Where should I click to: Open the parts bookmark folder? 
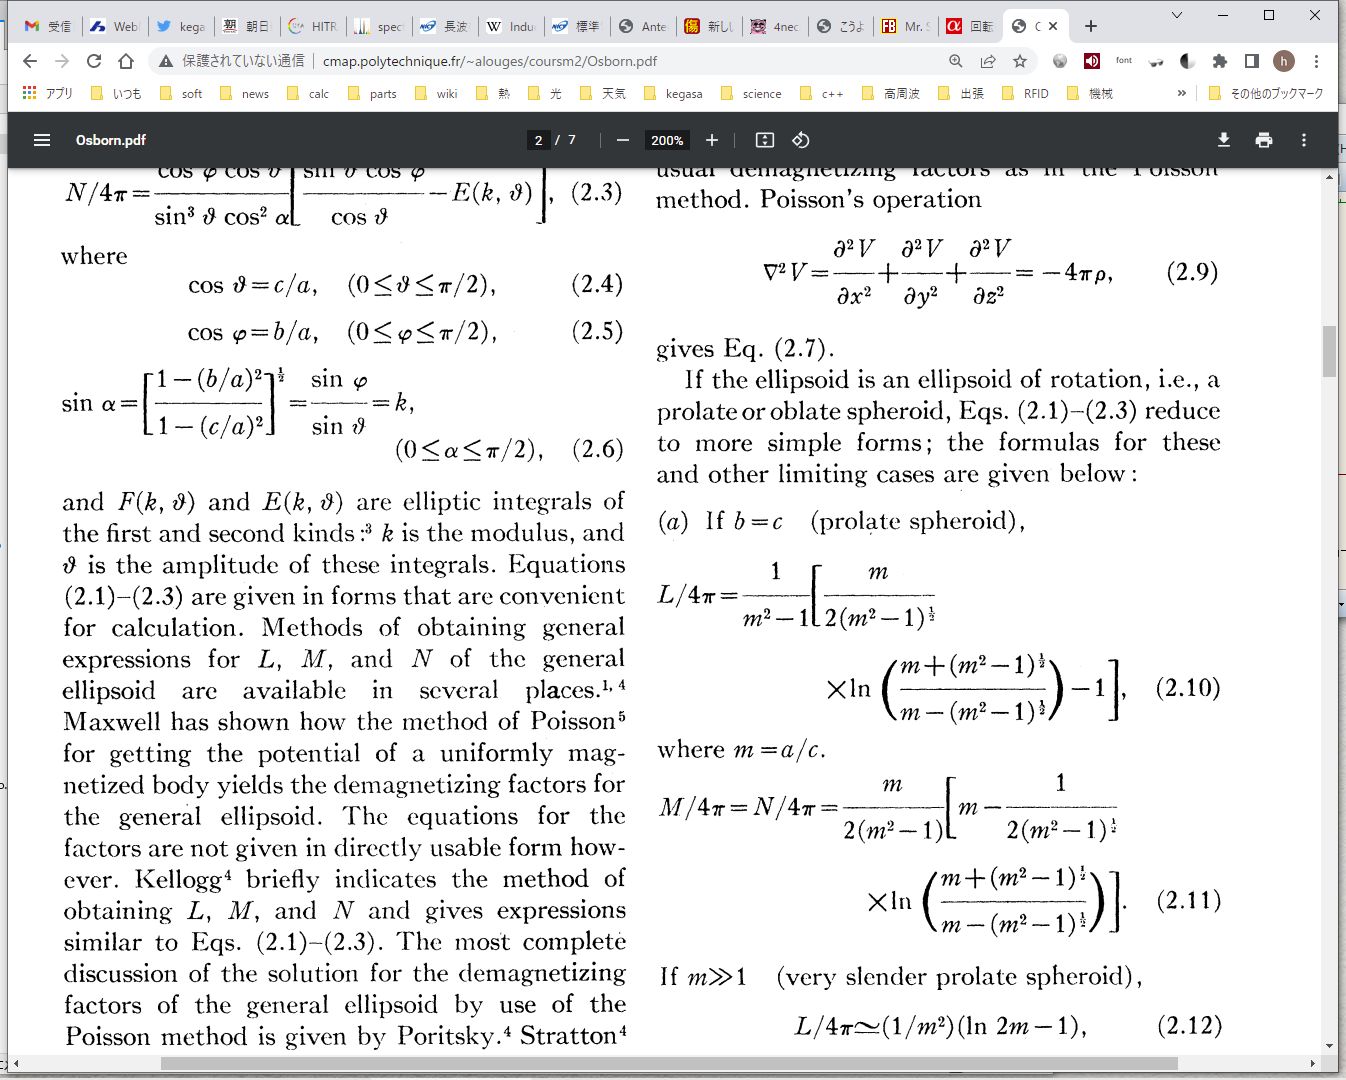pyautogui.click(x=372, y=93)
